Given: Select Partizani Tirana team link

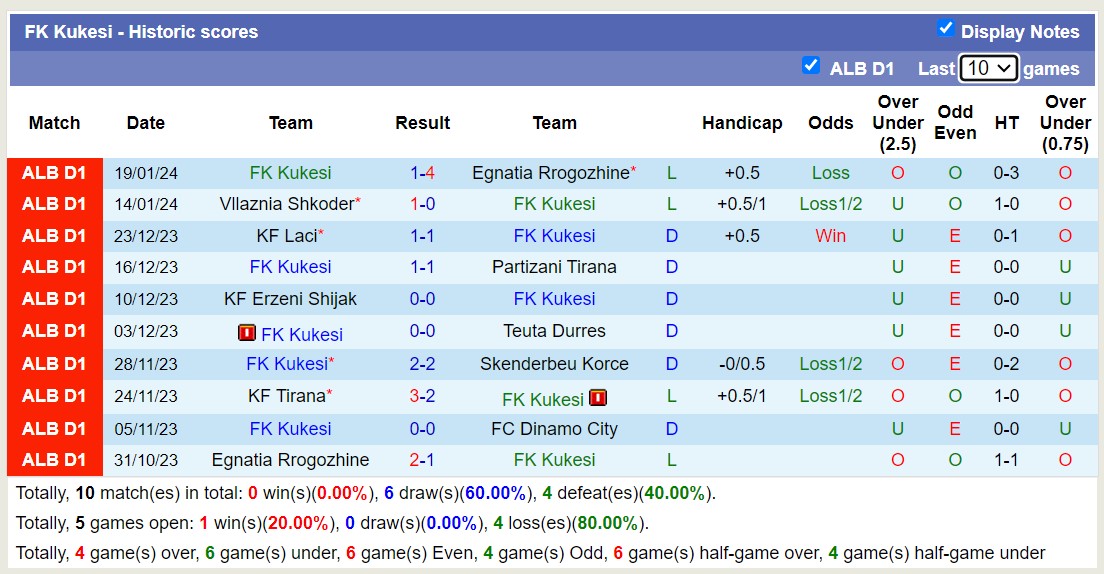Looking at the screenshot, I should pyautogui.click(x=554, y=267).
